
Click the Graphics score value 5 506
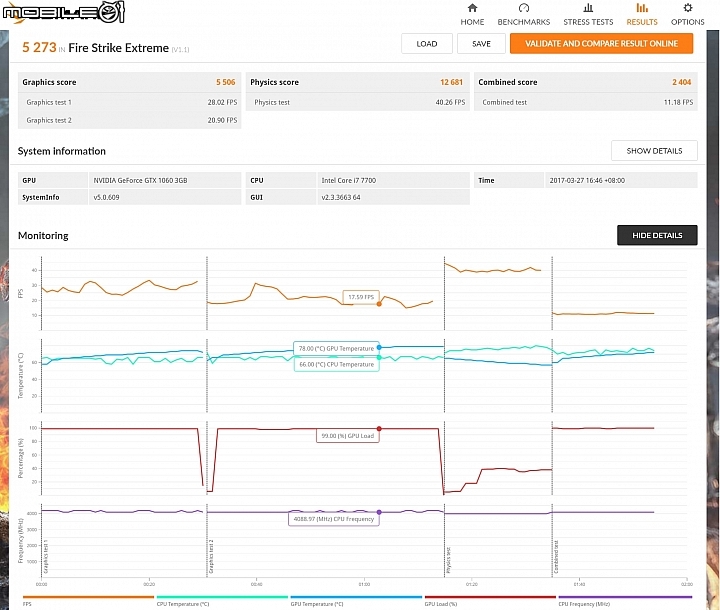225,82
